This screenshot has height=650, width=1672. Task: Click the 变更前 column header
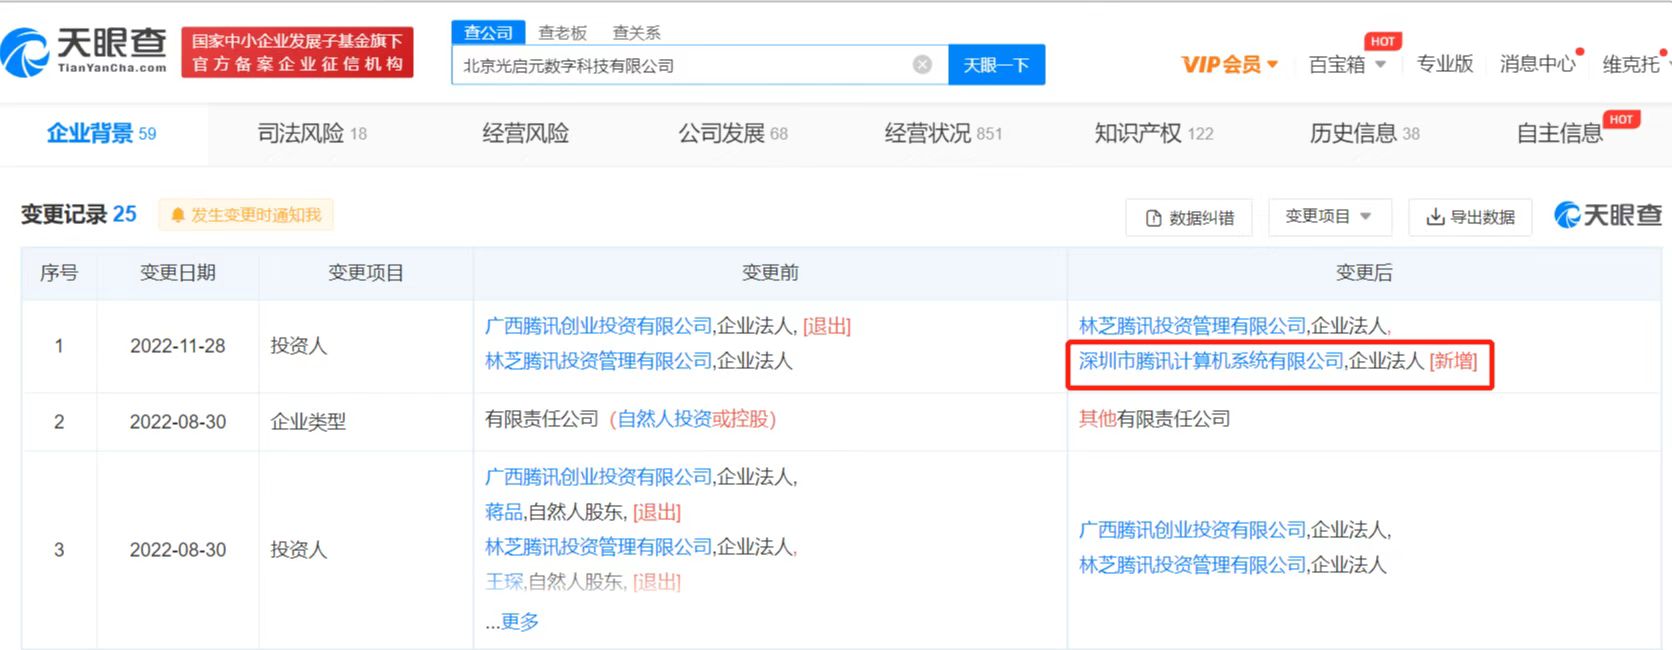pyautogui.click(x=770, y=273)
